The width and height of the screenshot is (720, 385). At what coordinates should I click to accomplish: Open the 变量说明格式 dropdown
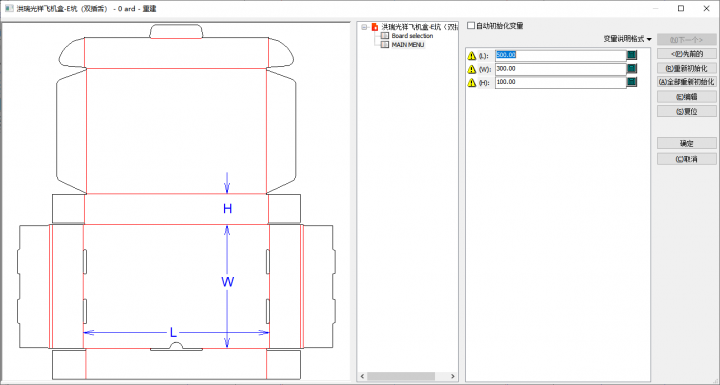click(627, 39)
